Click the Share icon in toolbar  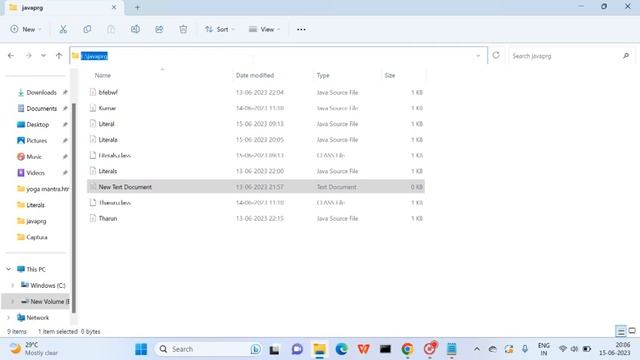click(x=159, y=29)
